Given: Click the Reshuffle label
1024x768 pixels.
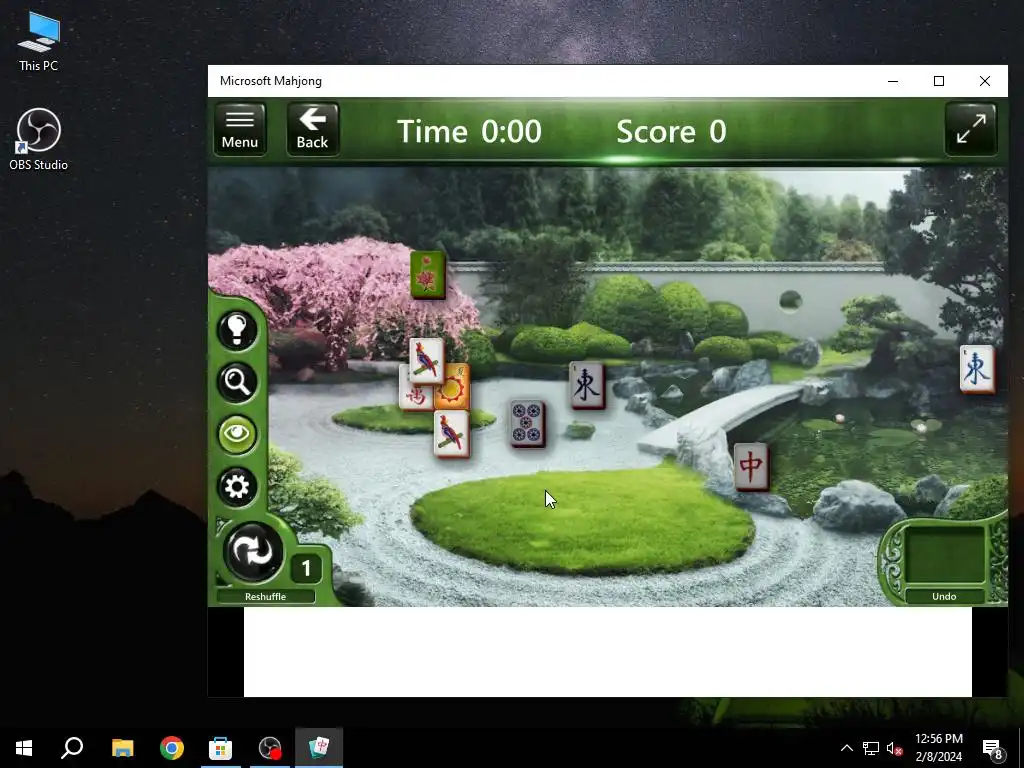Looking at the screenshot, I should tap(265, 596).
